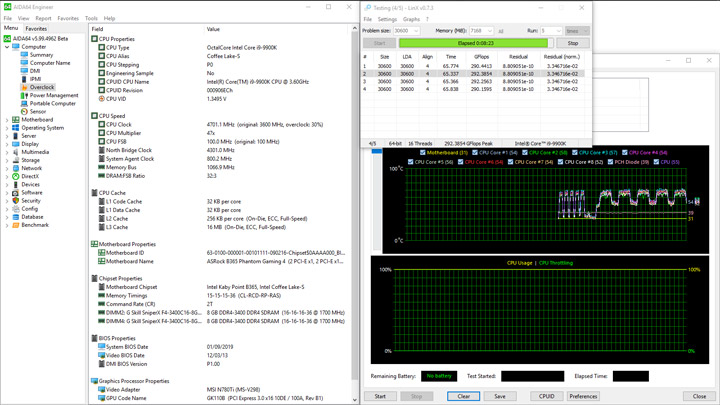The height and width of the screenshot is (405, 720).
Task: Click the CPUID button
Action: point(546,396)
